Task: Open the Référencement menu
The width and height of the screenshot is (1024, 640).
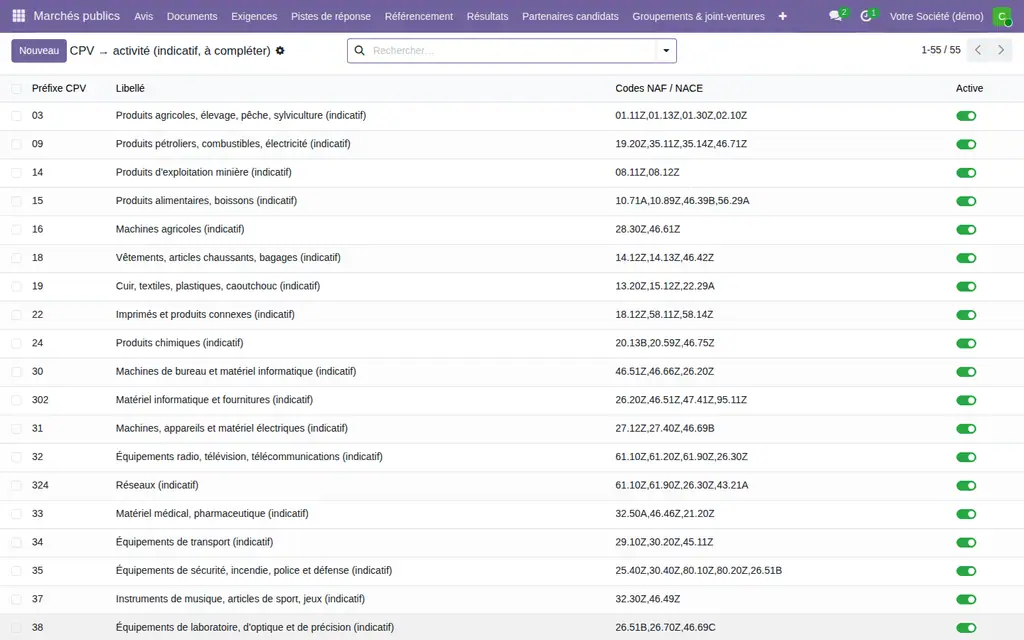Action: click(419, 16)
